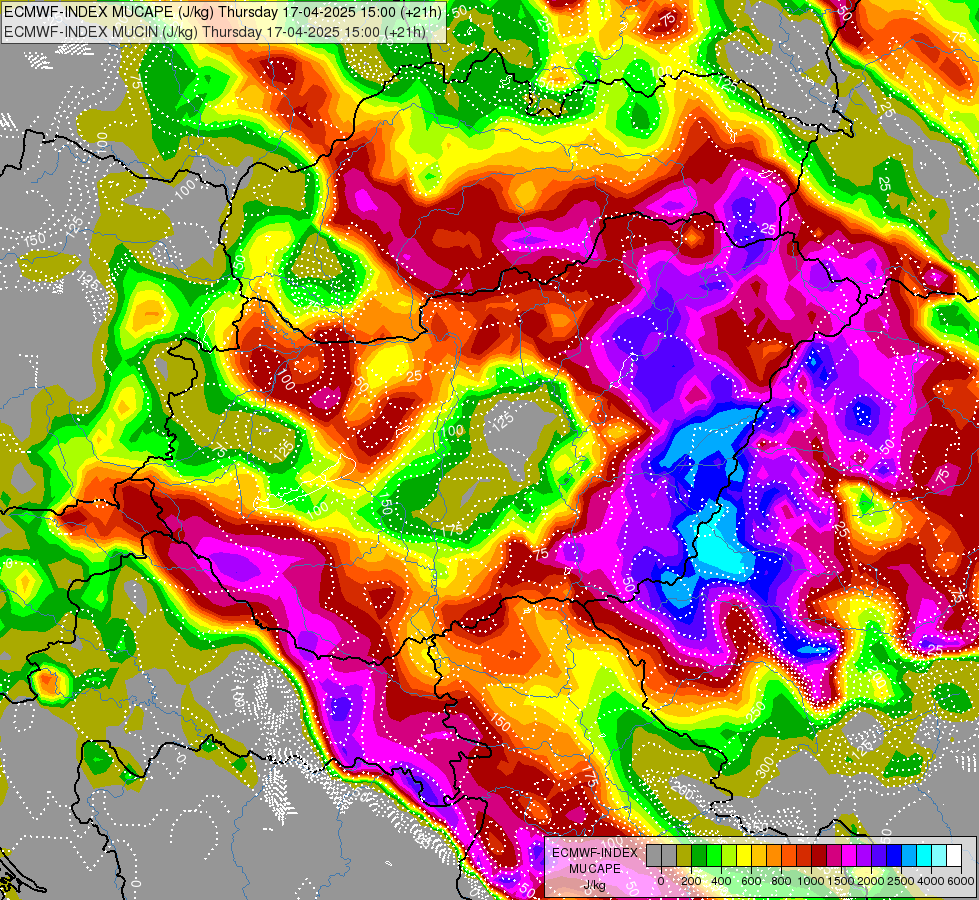Click the legend tick label 800
Image resolution: width=979 pixels, height=900 pixels.
pyautogui.click(x=781, y=881)
